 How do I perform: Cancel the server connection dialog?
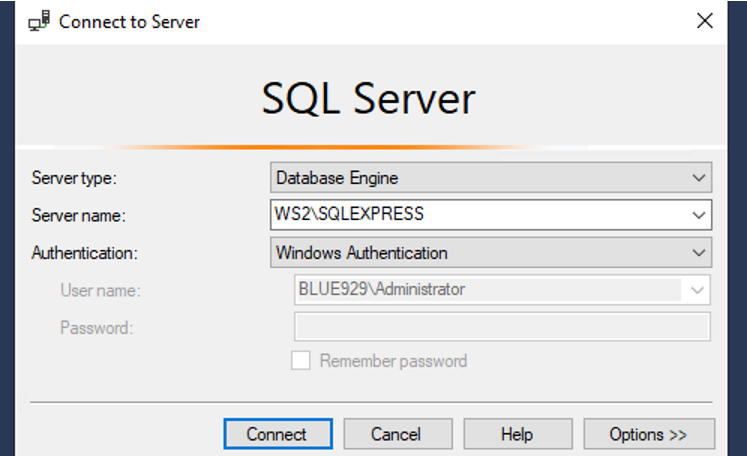point(396,434)
